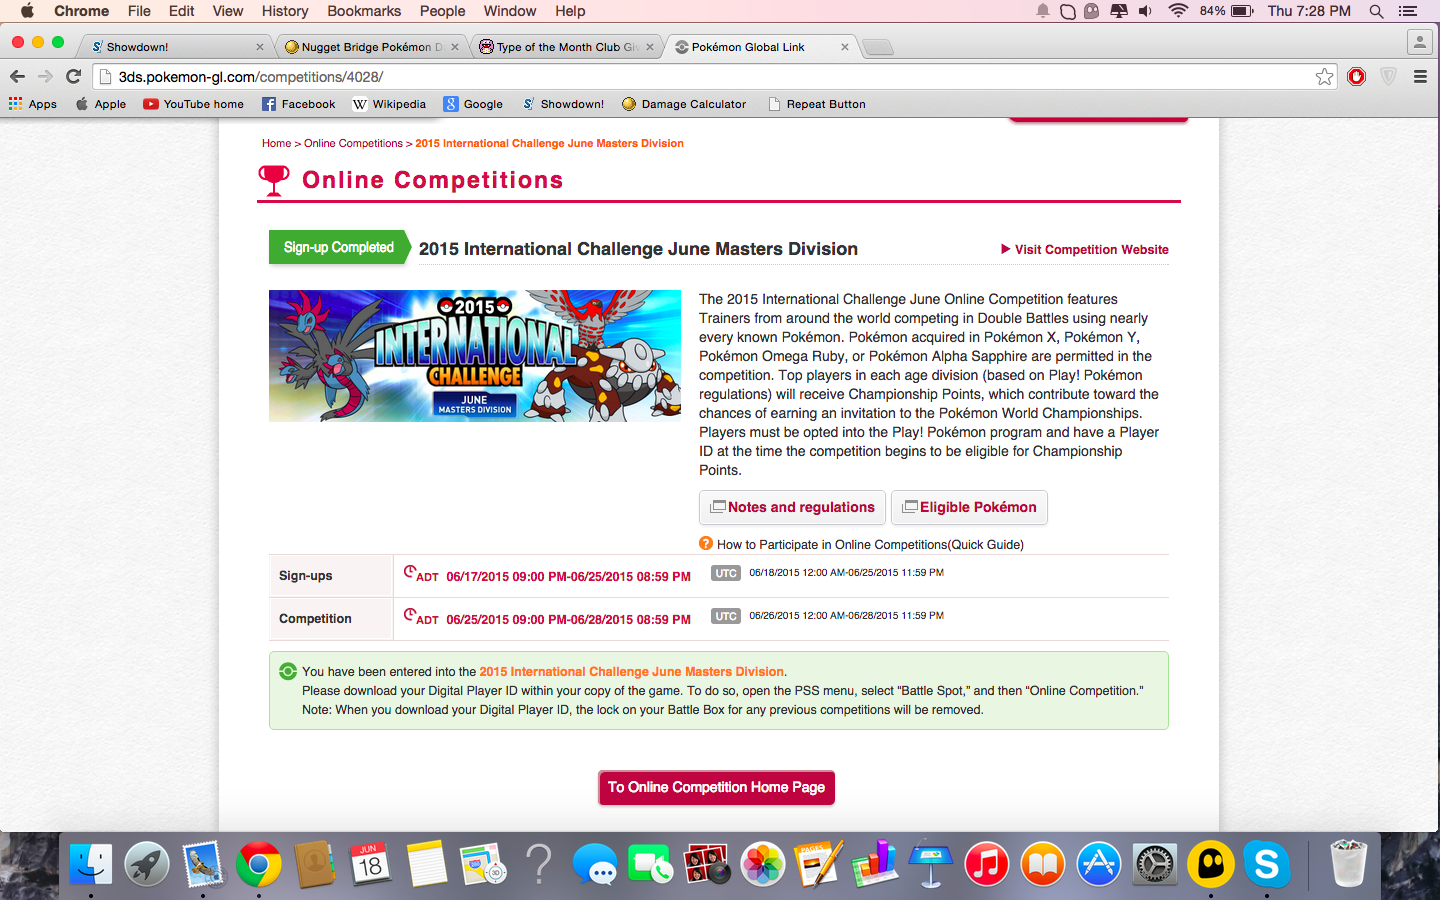The width and height of the screenshot is (1440, 900).
Task: Click the Home breadcrumb link
Action: (276, 143)
